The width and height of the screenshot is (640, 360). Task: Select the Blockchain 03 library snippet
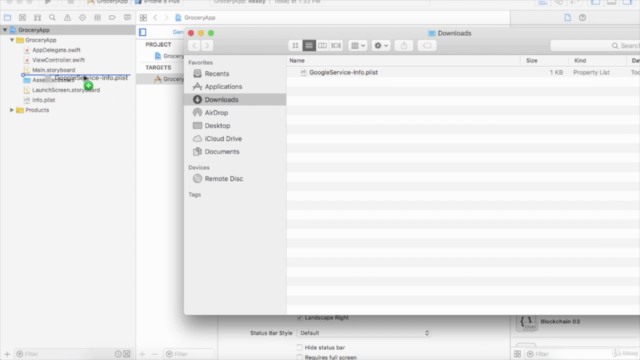[x=575, y=322]
